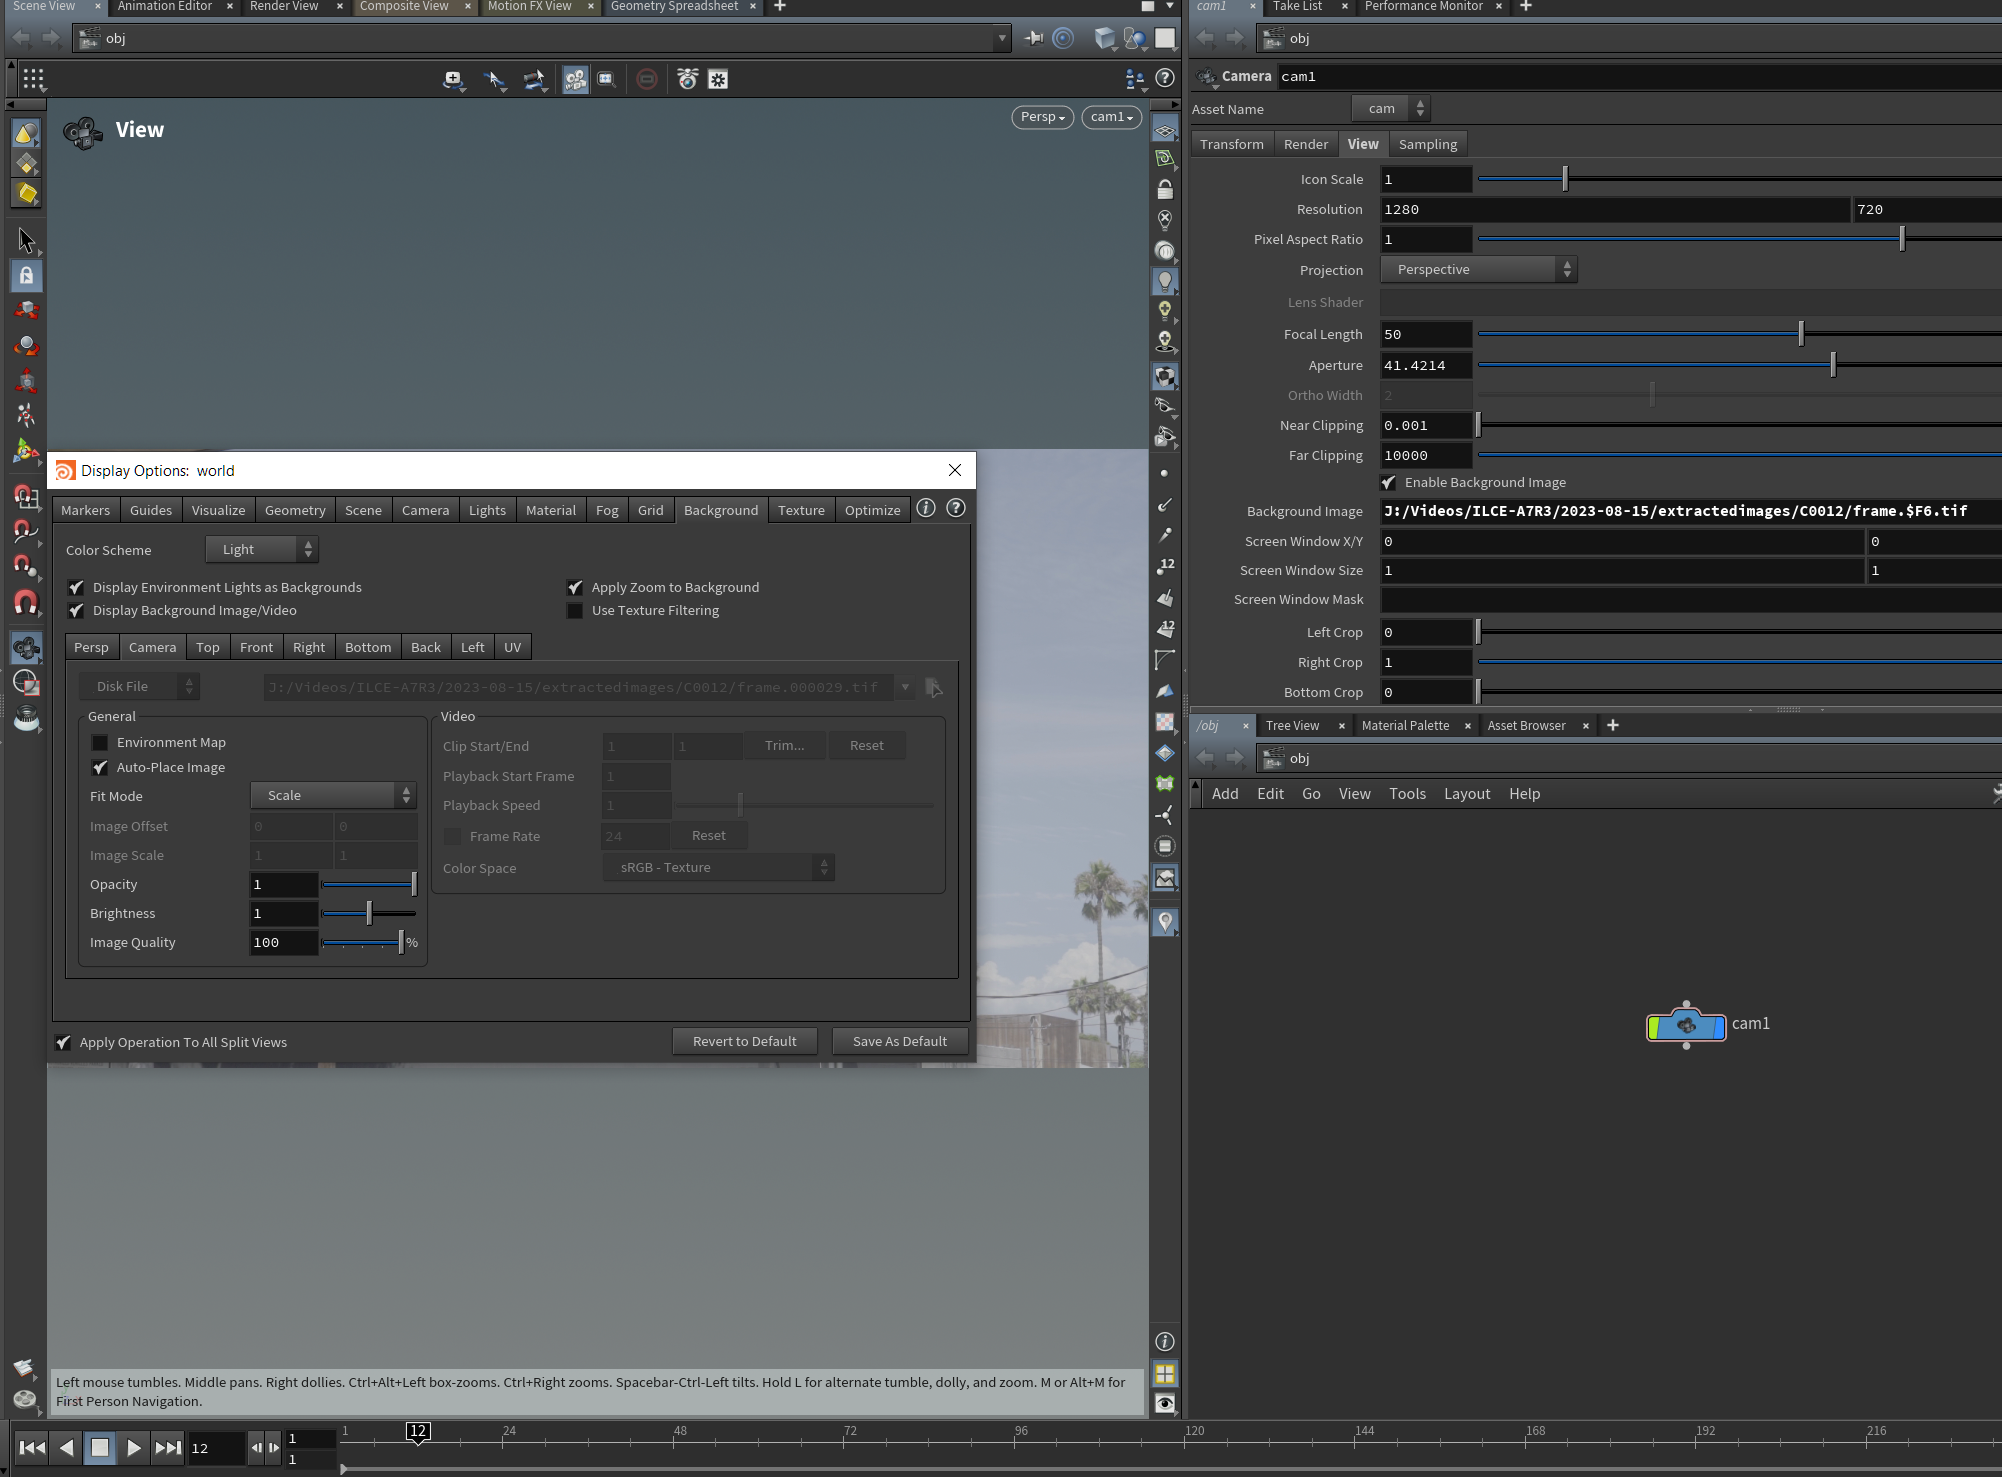Switch to the Texture tab in Display Options
This screenshot has height=1477, width=2002.
(x=801, y=510)
